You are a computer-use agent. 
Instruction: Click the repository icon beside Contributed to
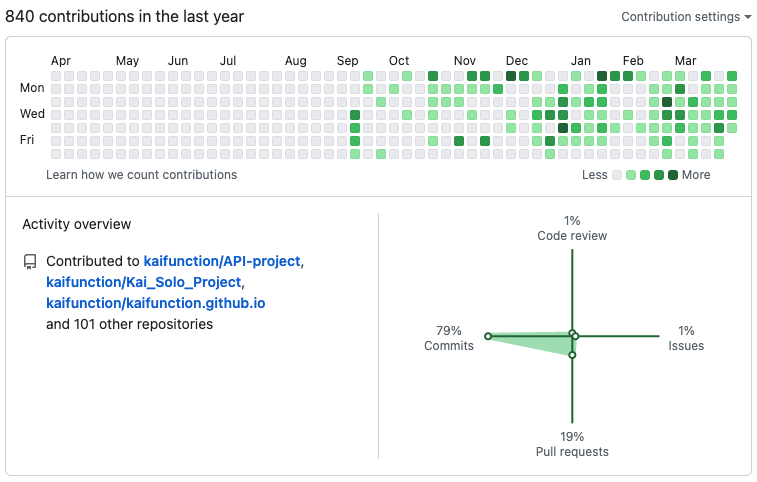[x=30, y=262]
